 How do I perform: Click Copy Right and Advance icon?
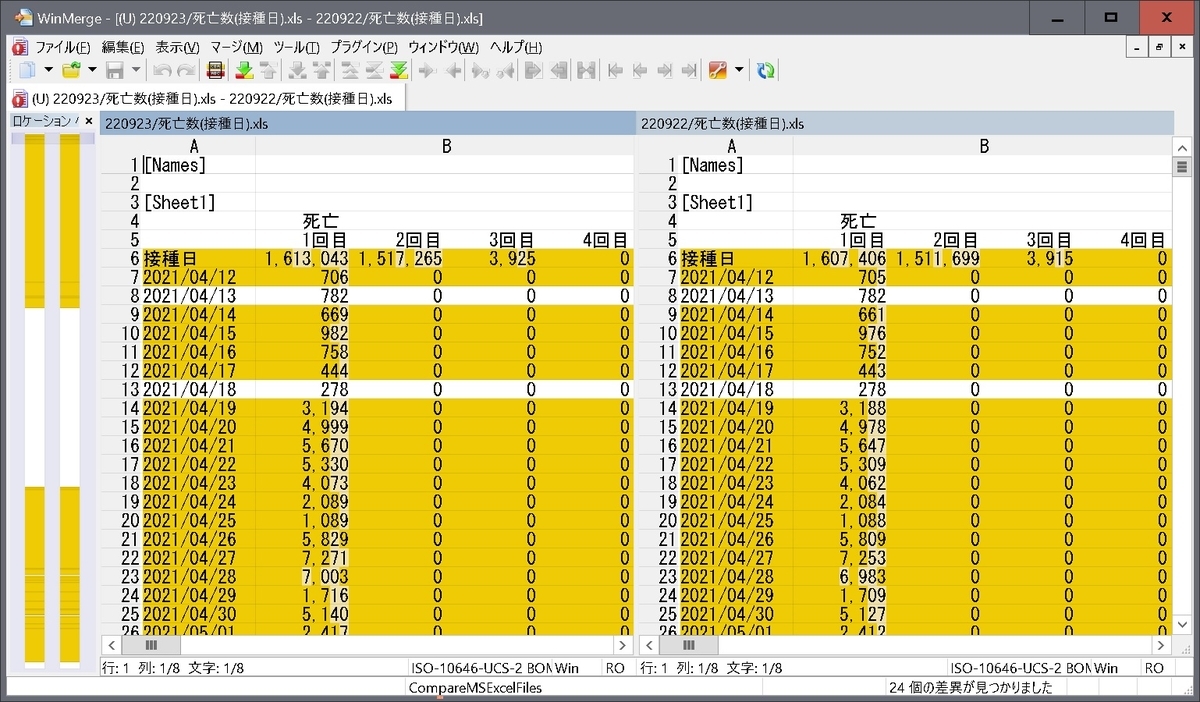480,70
